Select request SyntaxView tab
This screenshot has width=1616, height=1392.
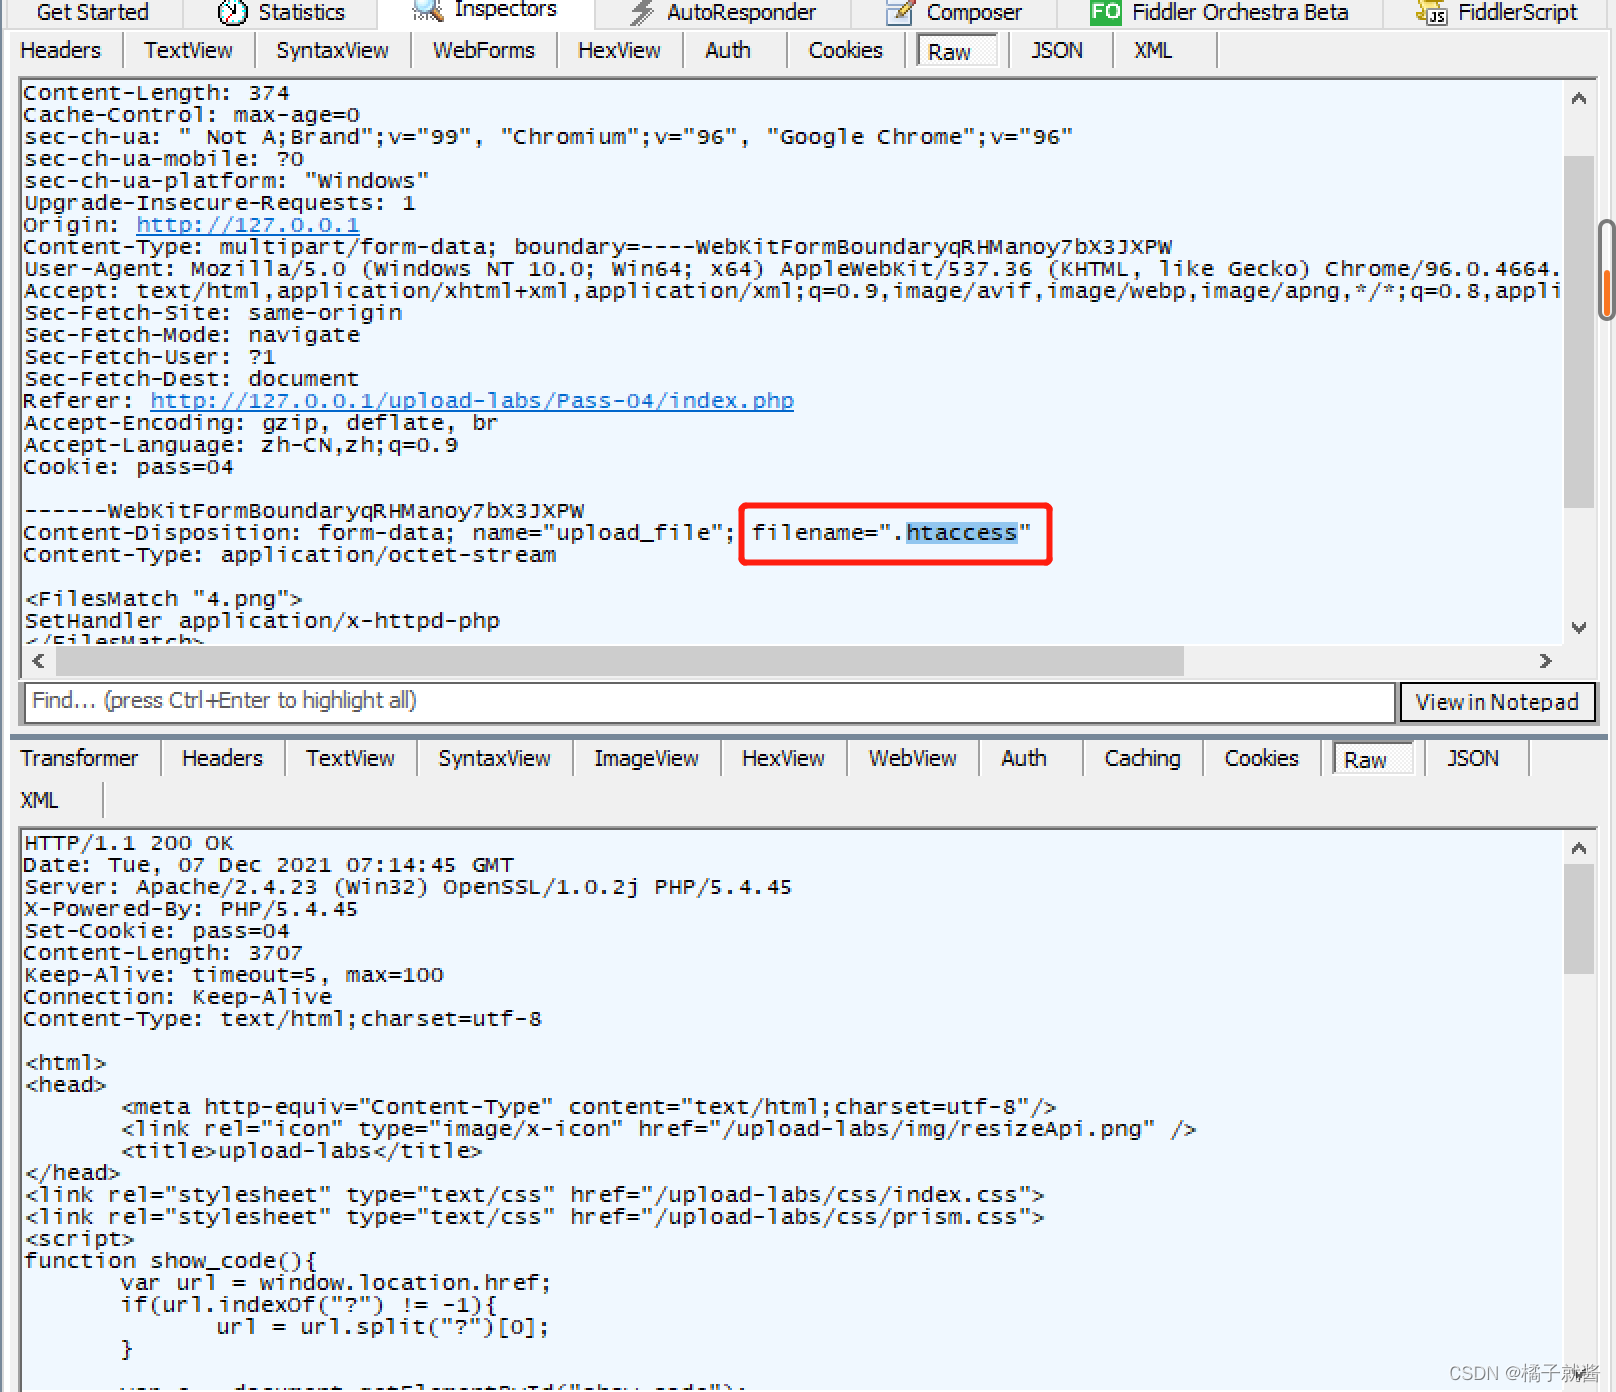pos(332,50)
